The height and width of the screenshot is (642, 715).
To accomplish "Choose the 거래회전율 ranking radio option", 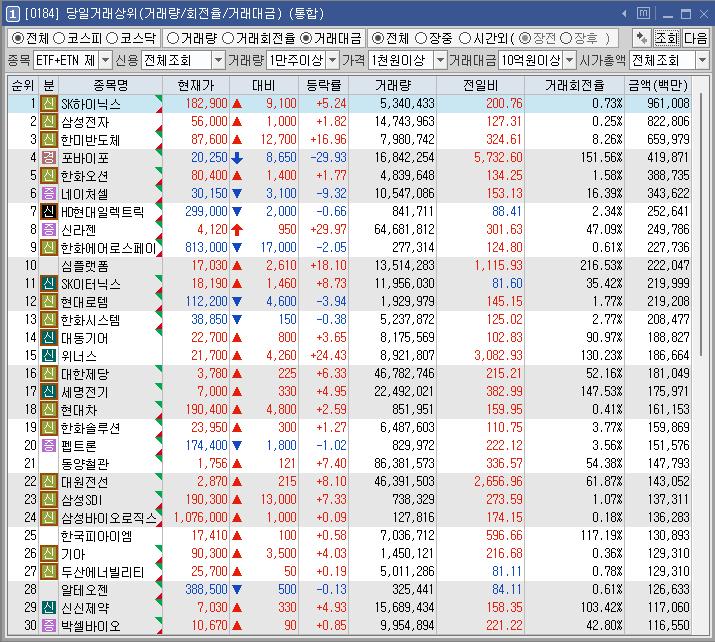I will click(x=228, y=38).
